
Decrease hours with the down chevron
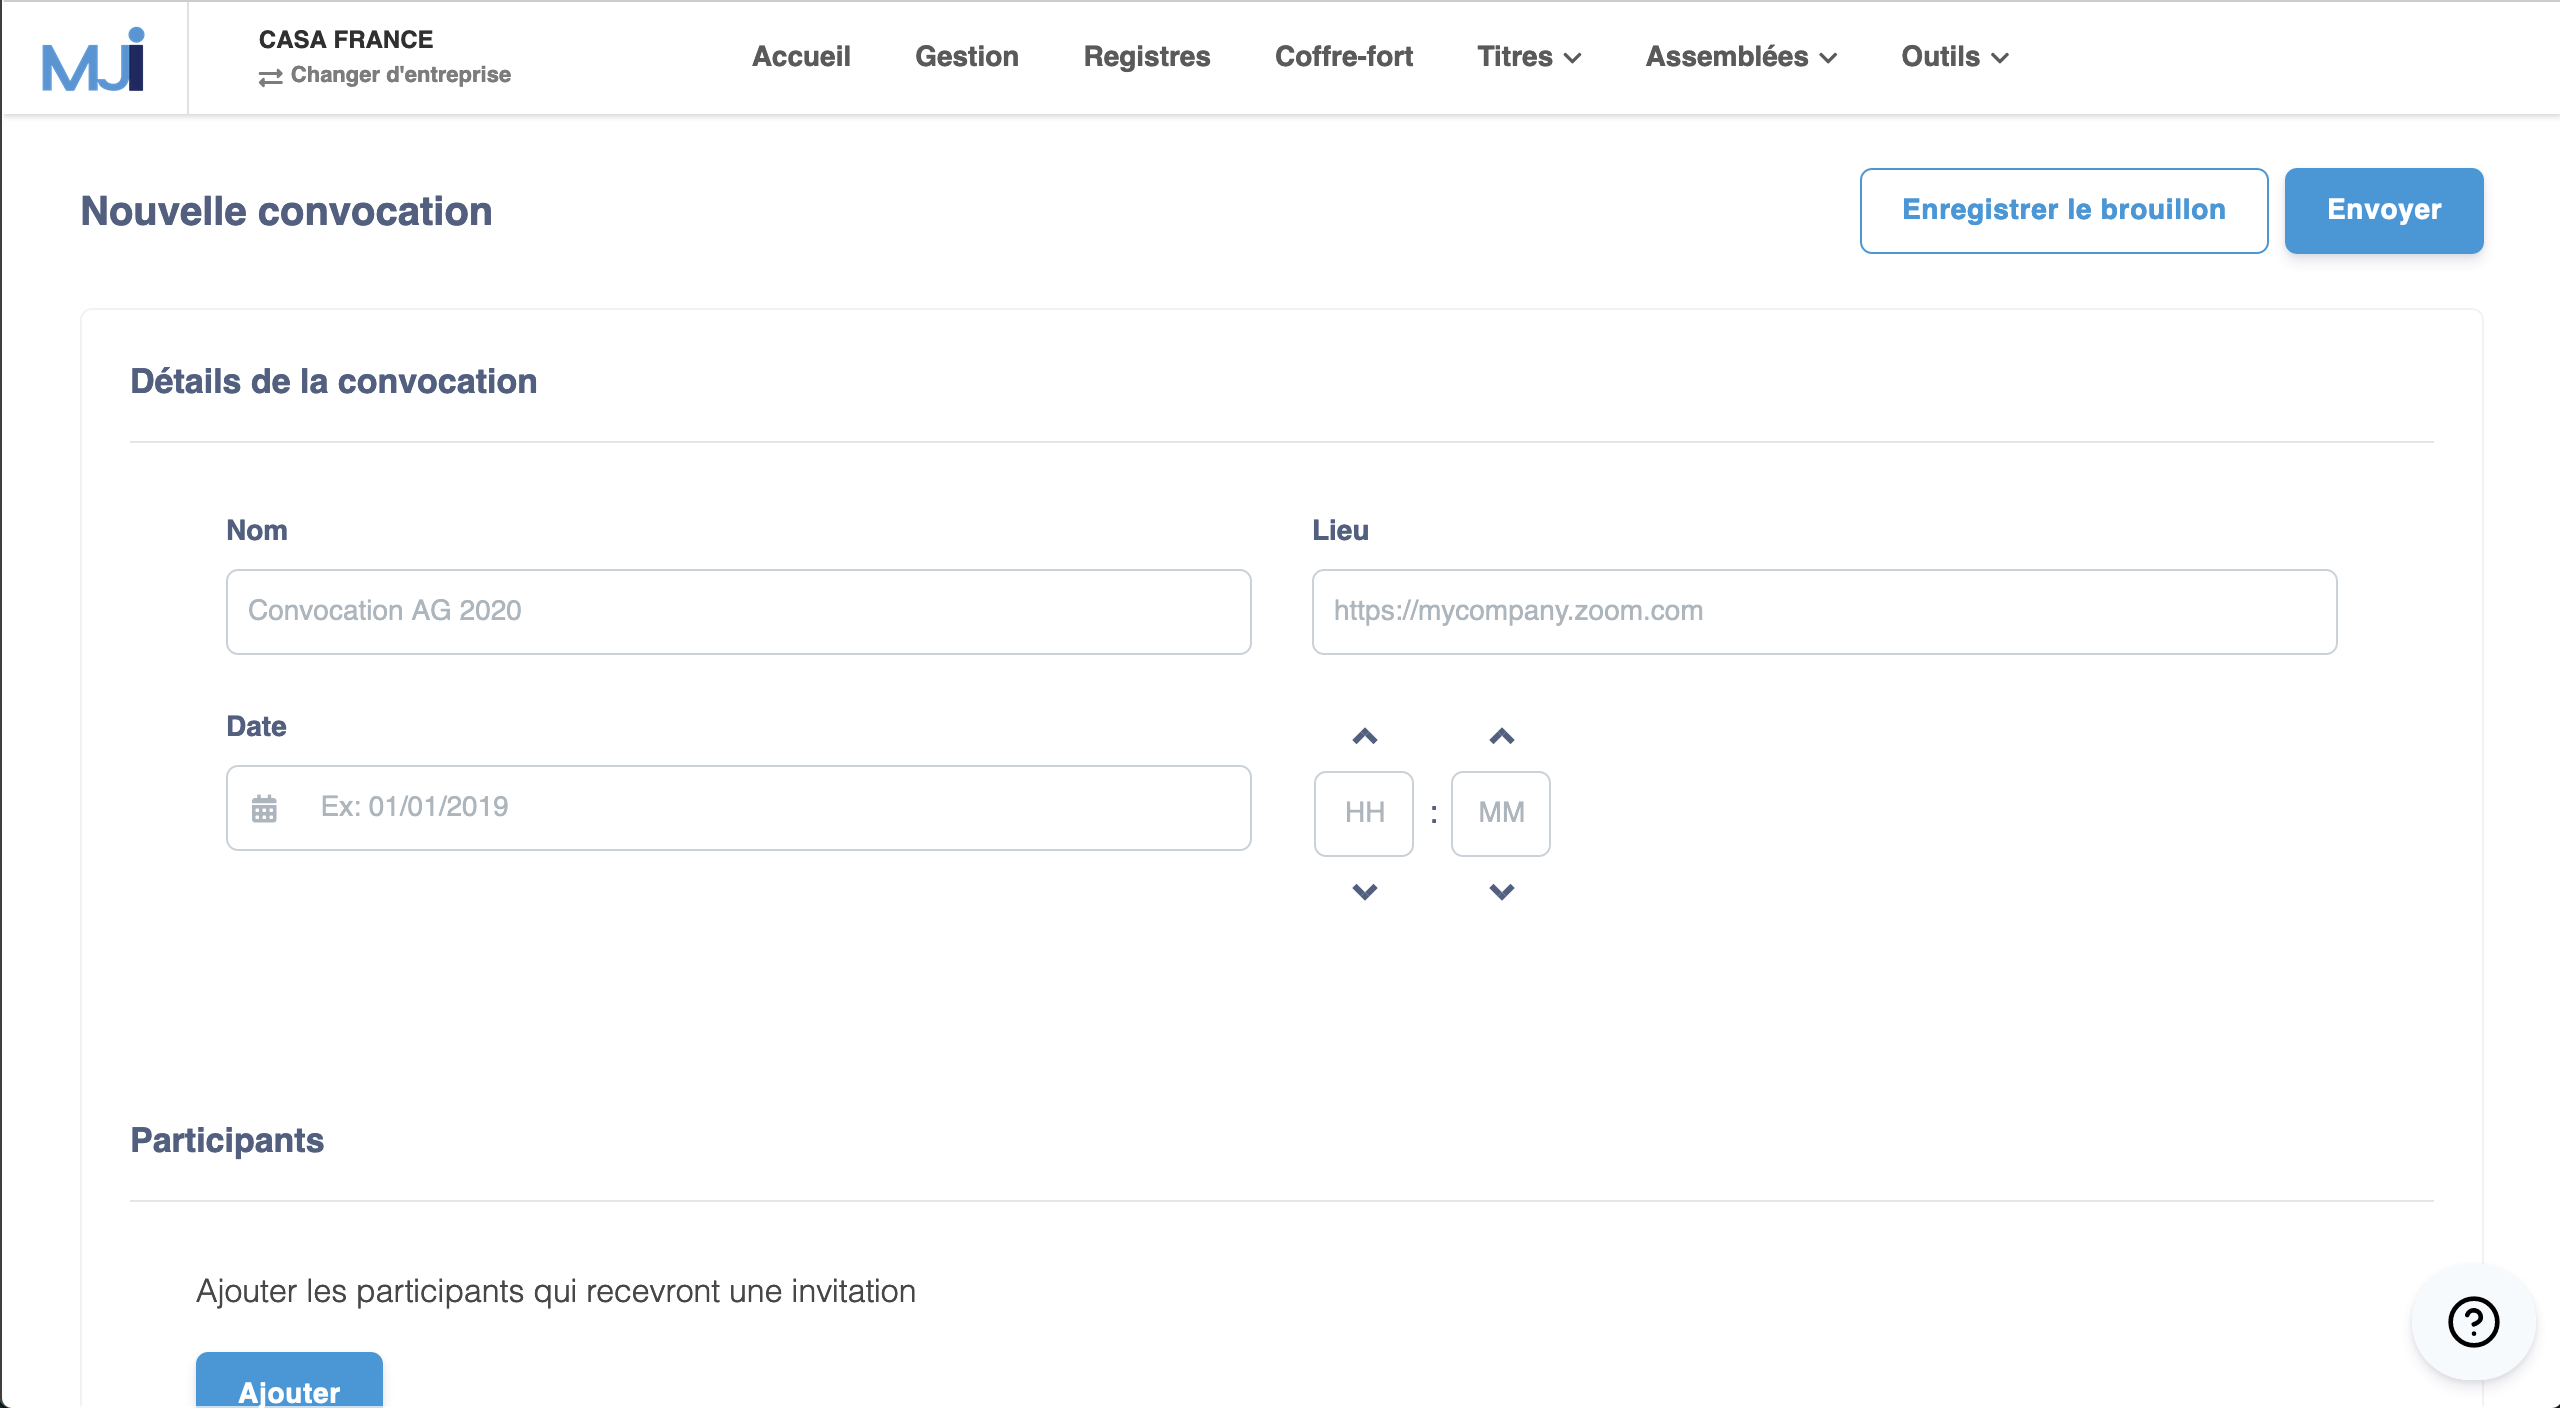[x=1364, y=891]
